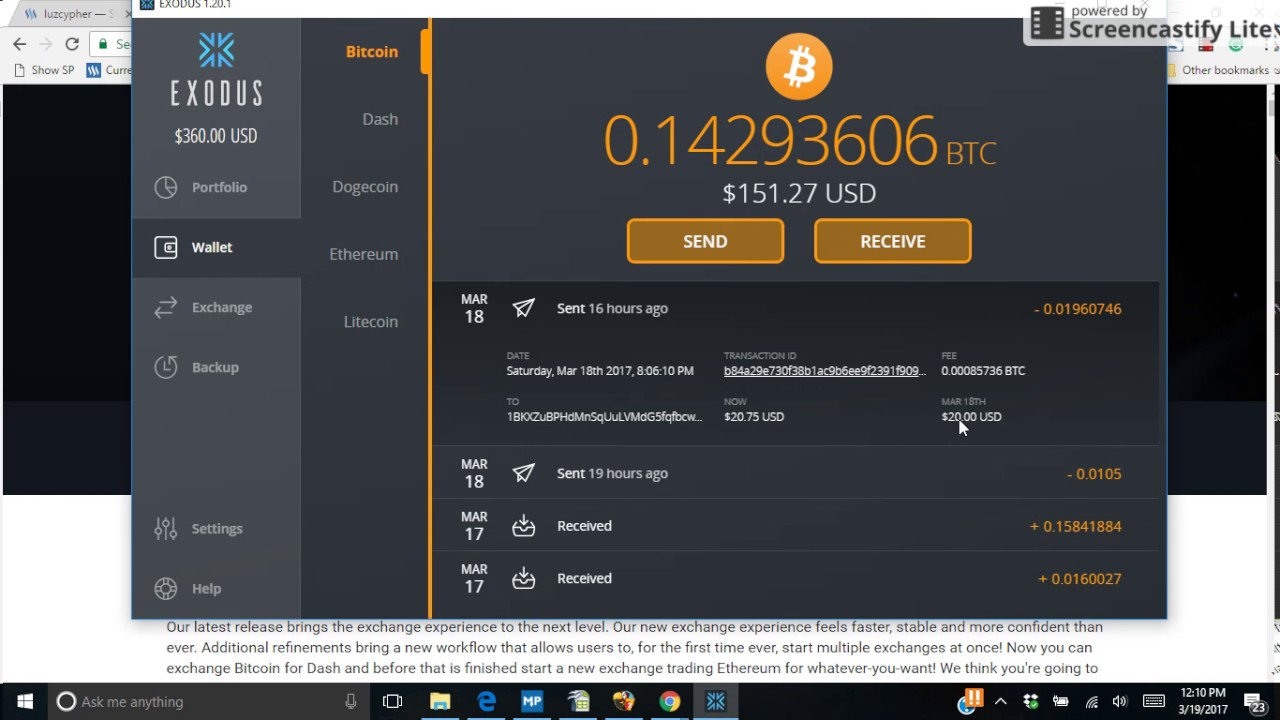
Task: Click the volume speaker tray icon
Action: [1120, 702]
